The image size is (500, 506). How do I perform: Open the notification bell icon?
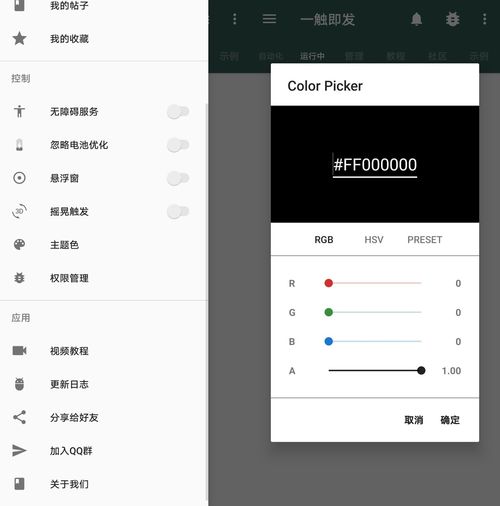pyautogui.click(x=416, y=19)
